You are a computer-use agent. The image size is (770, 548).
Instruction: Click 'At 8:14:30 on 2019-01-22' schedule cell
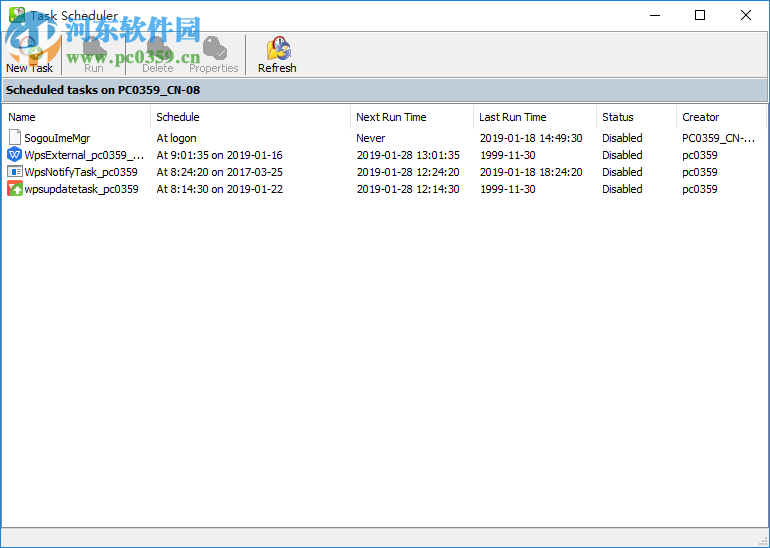click(x=220, y=189)
